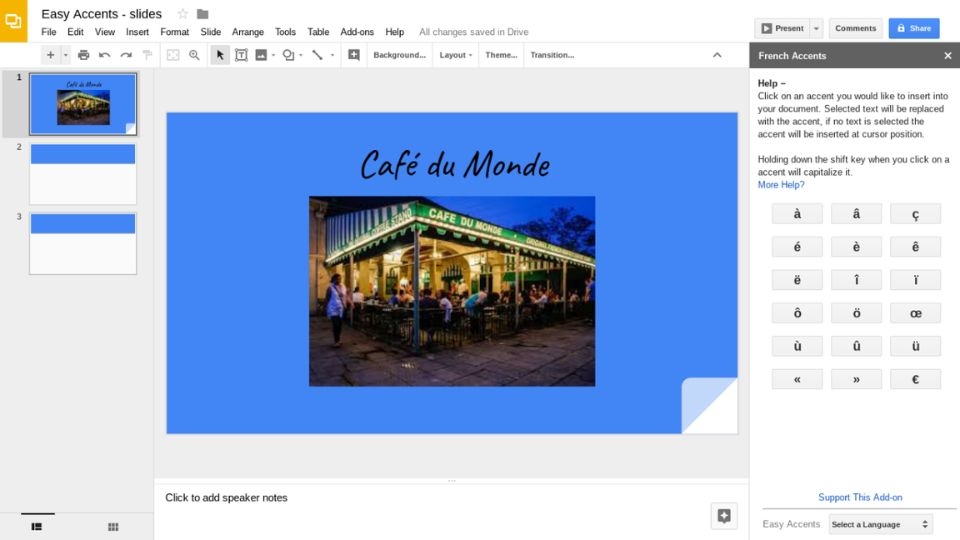Select the text box tool

pos(241,55)
